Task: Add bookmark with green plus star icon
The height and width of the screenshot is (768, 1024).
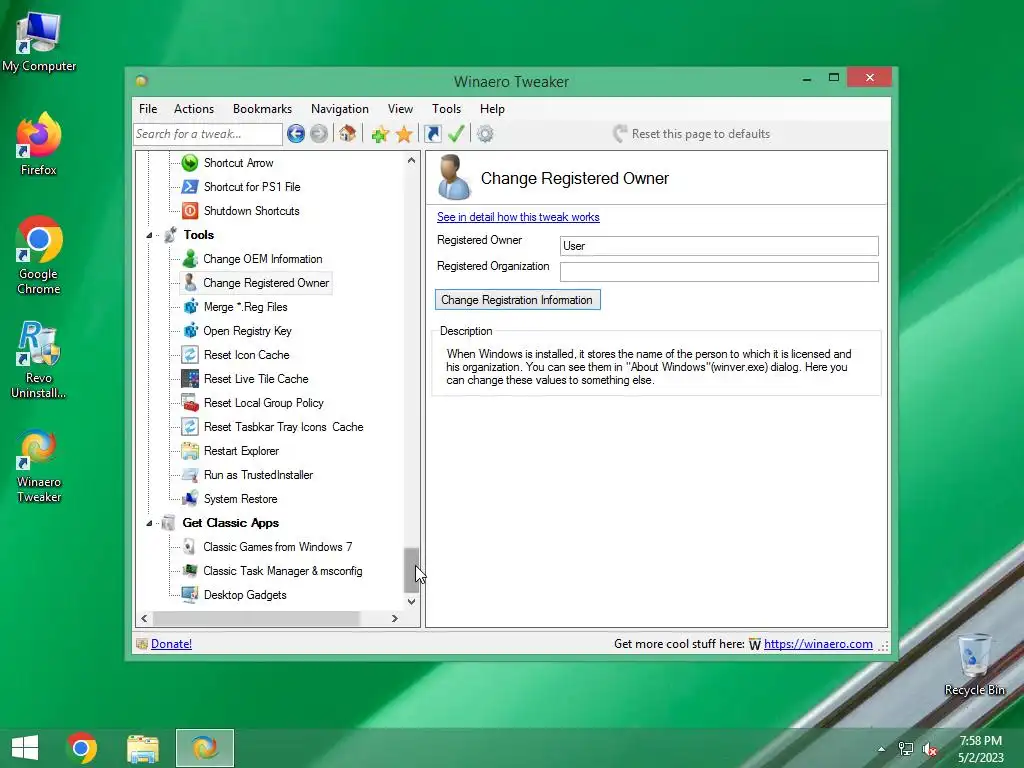Action: tap(380, 134)
